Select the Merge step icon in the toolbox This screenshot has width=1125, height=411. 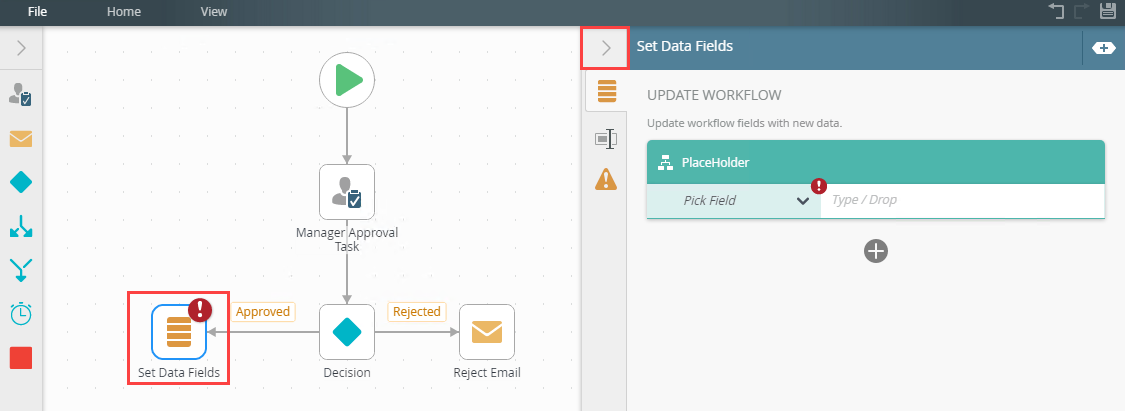pyautogui.click(x=21, y=270)
